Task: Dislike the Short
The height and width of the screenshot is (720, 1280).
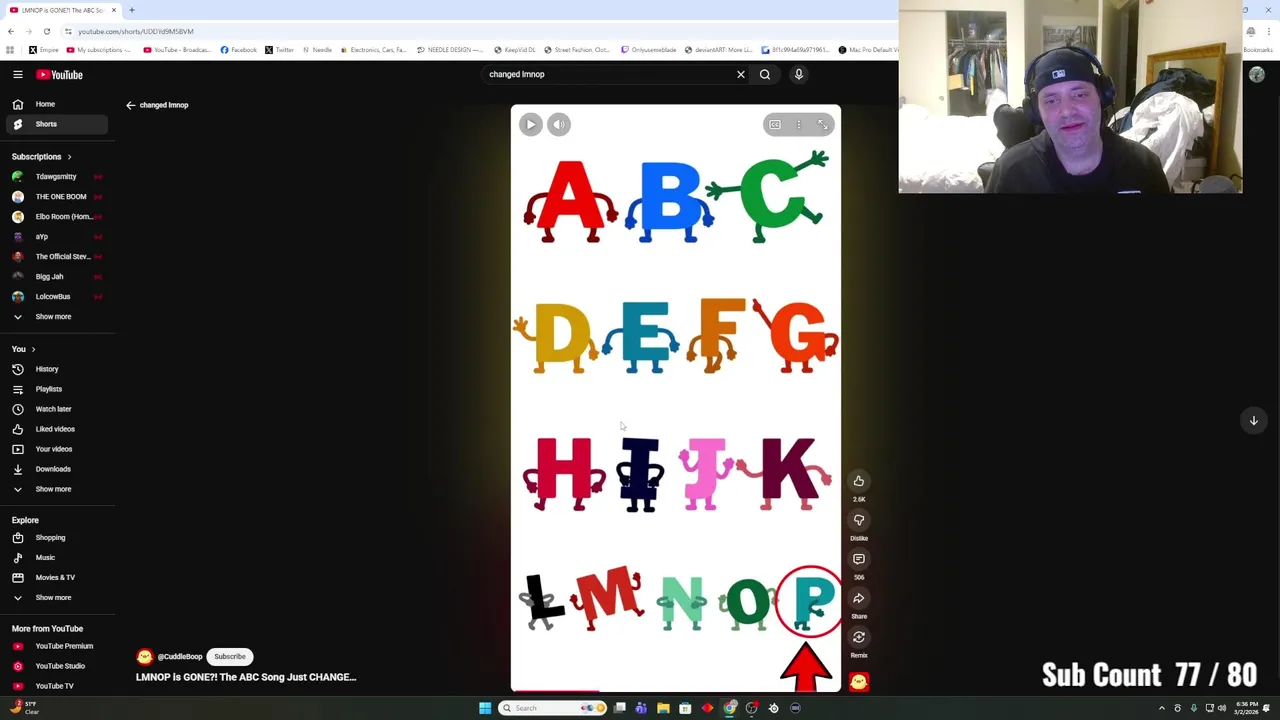Action: point(859,520)
